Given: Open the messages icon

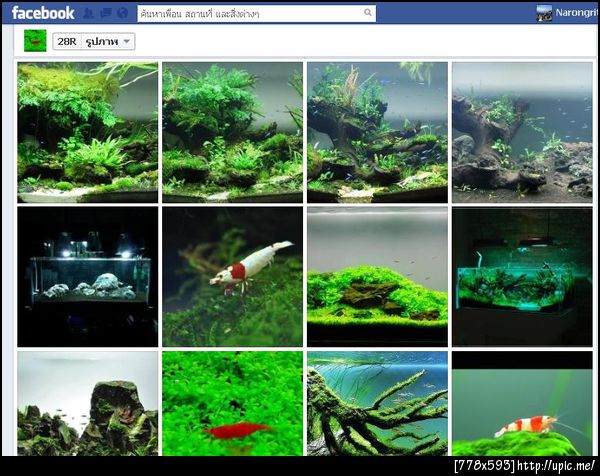Looking at the screenshot, I should click(x=106, y=13).
